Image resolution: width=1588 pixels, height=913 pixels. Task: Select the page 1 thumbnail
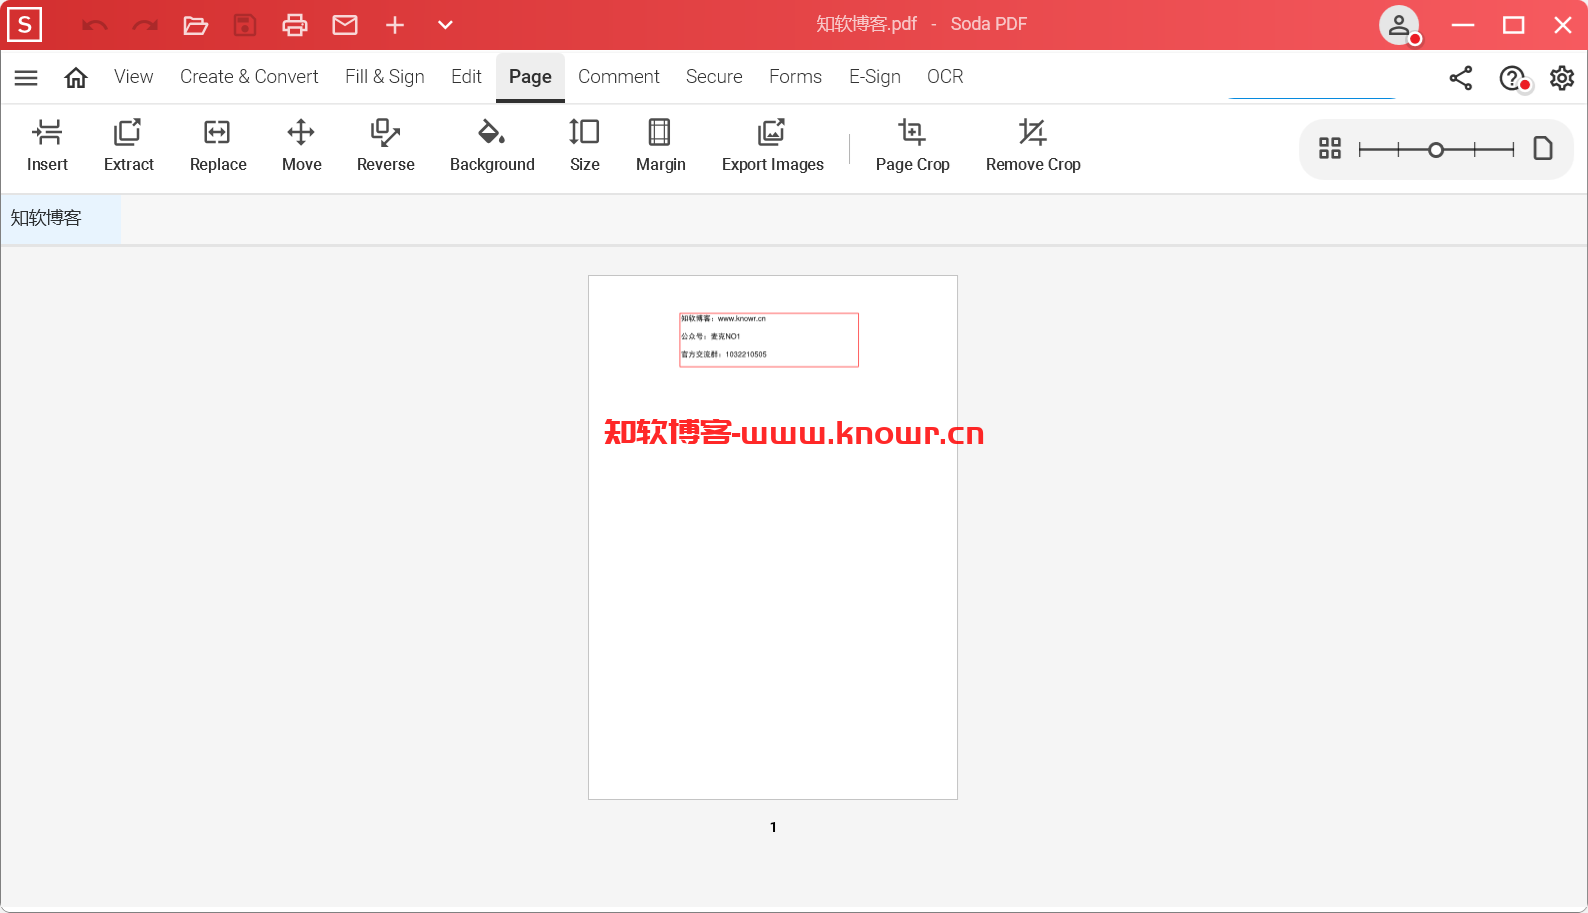point(773,537)
